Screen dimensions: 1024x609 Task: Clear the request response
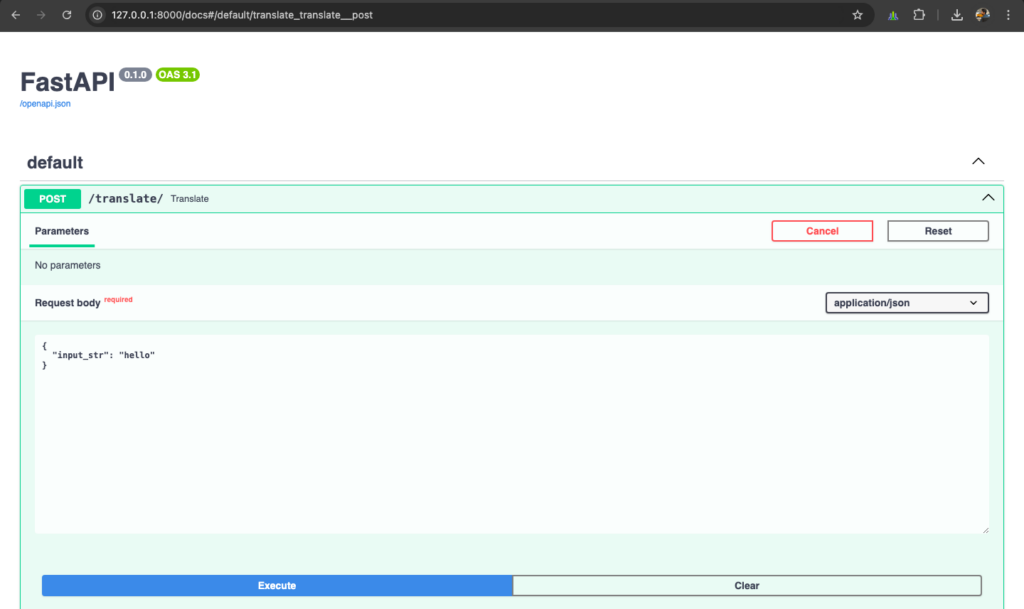coord(746,585)
